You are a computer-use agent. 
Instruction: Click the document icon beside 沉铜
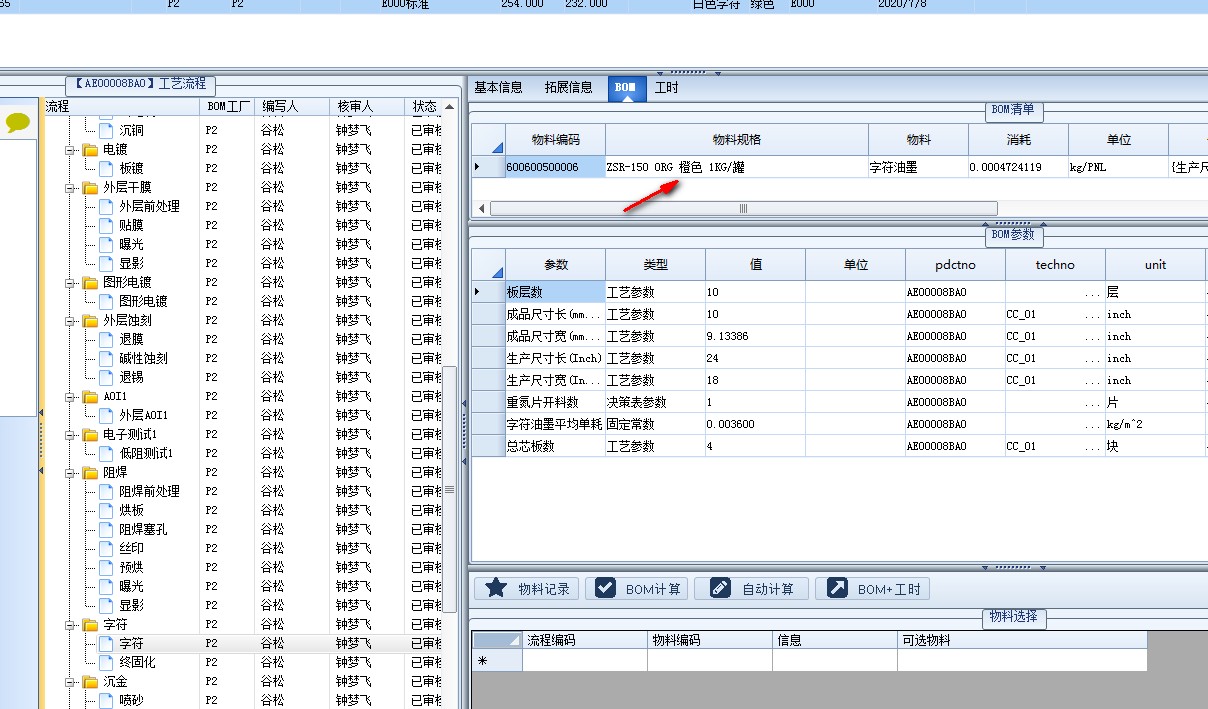pyautogui.click(x=107, y=130)
